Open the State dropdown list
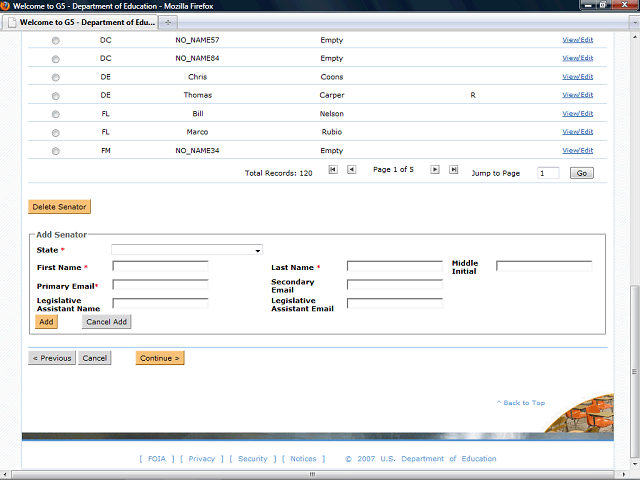 tap(186, 250)
